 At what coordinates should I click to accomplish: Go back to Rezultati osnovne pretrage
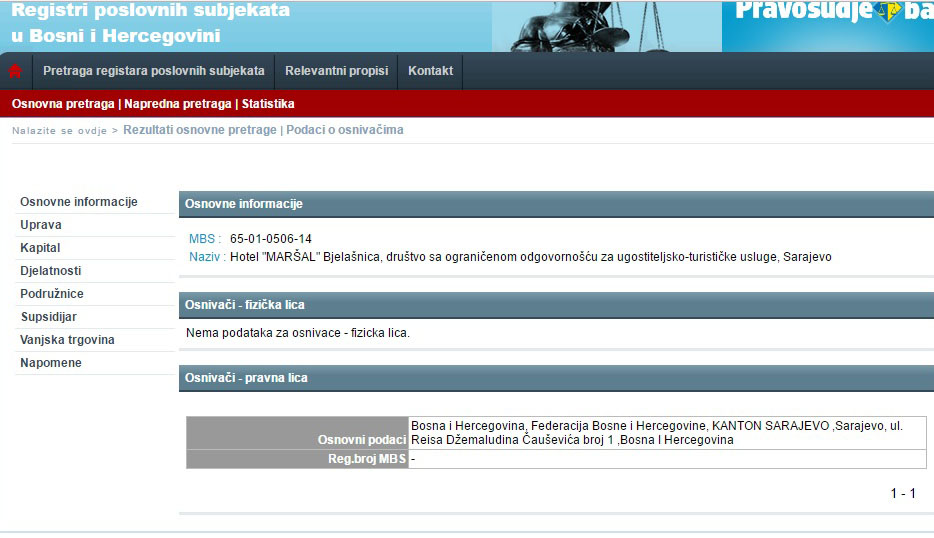tap(199, 130)
